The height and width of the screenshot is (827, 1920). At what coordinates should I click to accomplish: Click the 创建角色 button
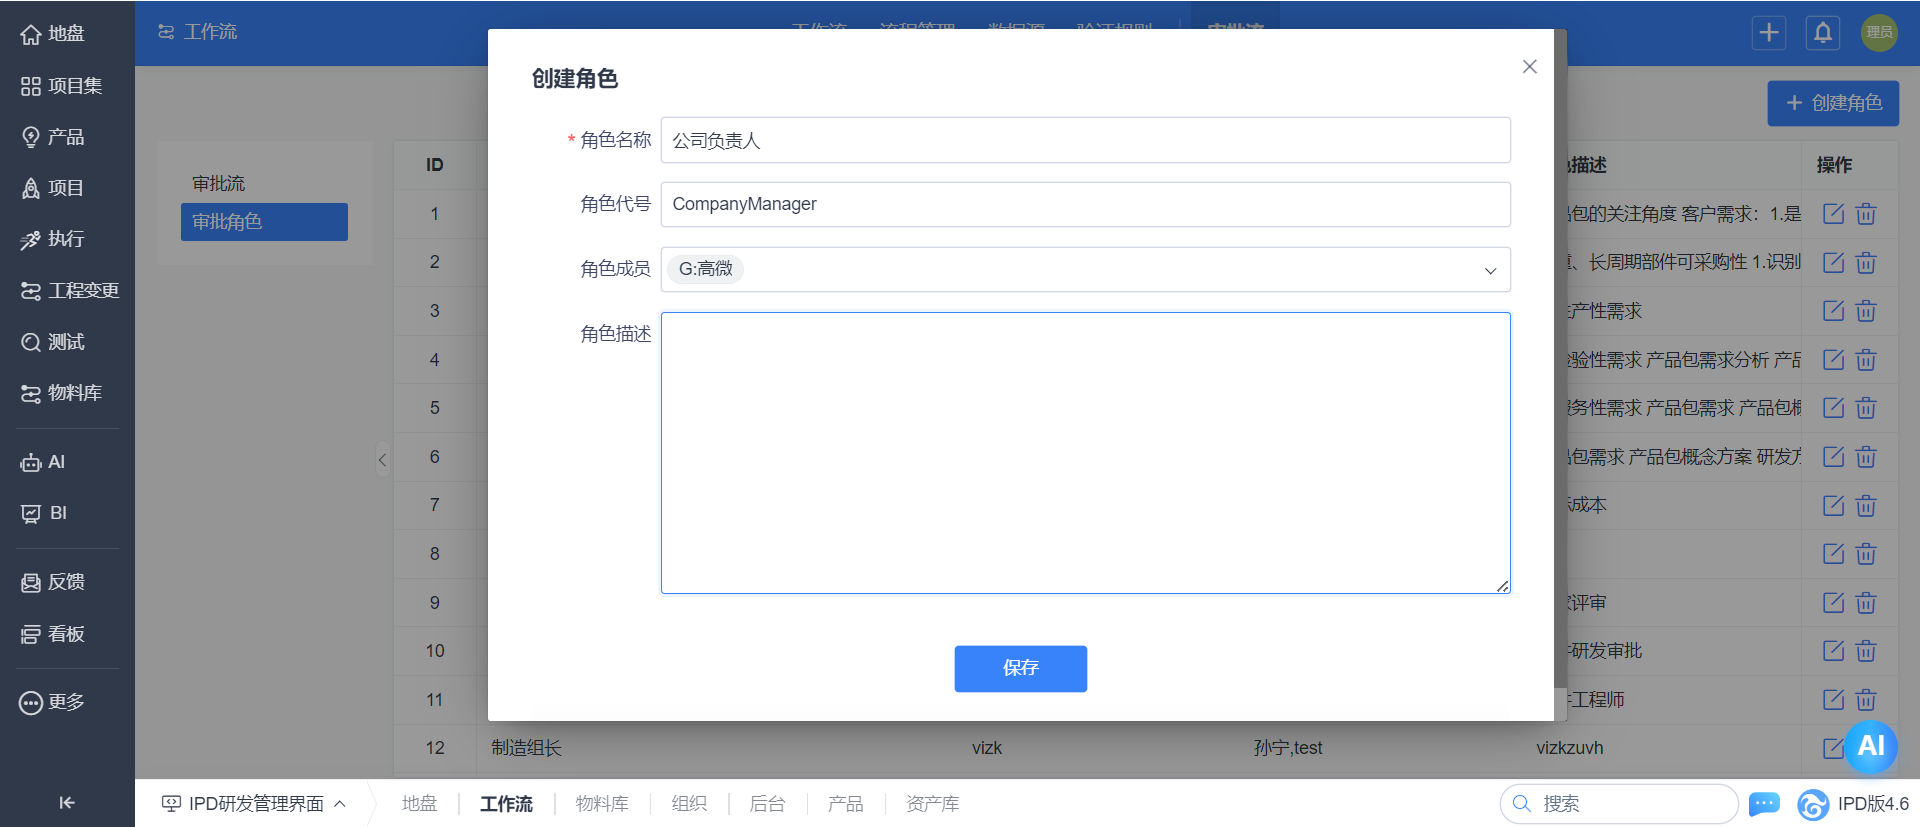pyautogui.click(x=1832, y=103)
